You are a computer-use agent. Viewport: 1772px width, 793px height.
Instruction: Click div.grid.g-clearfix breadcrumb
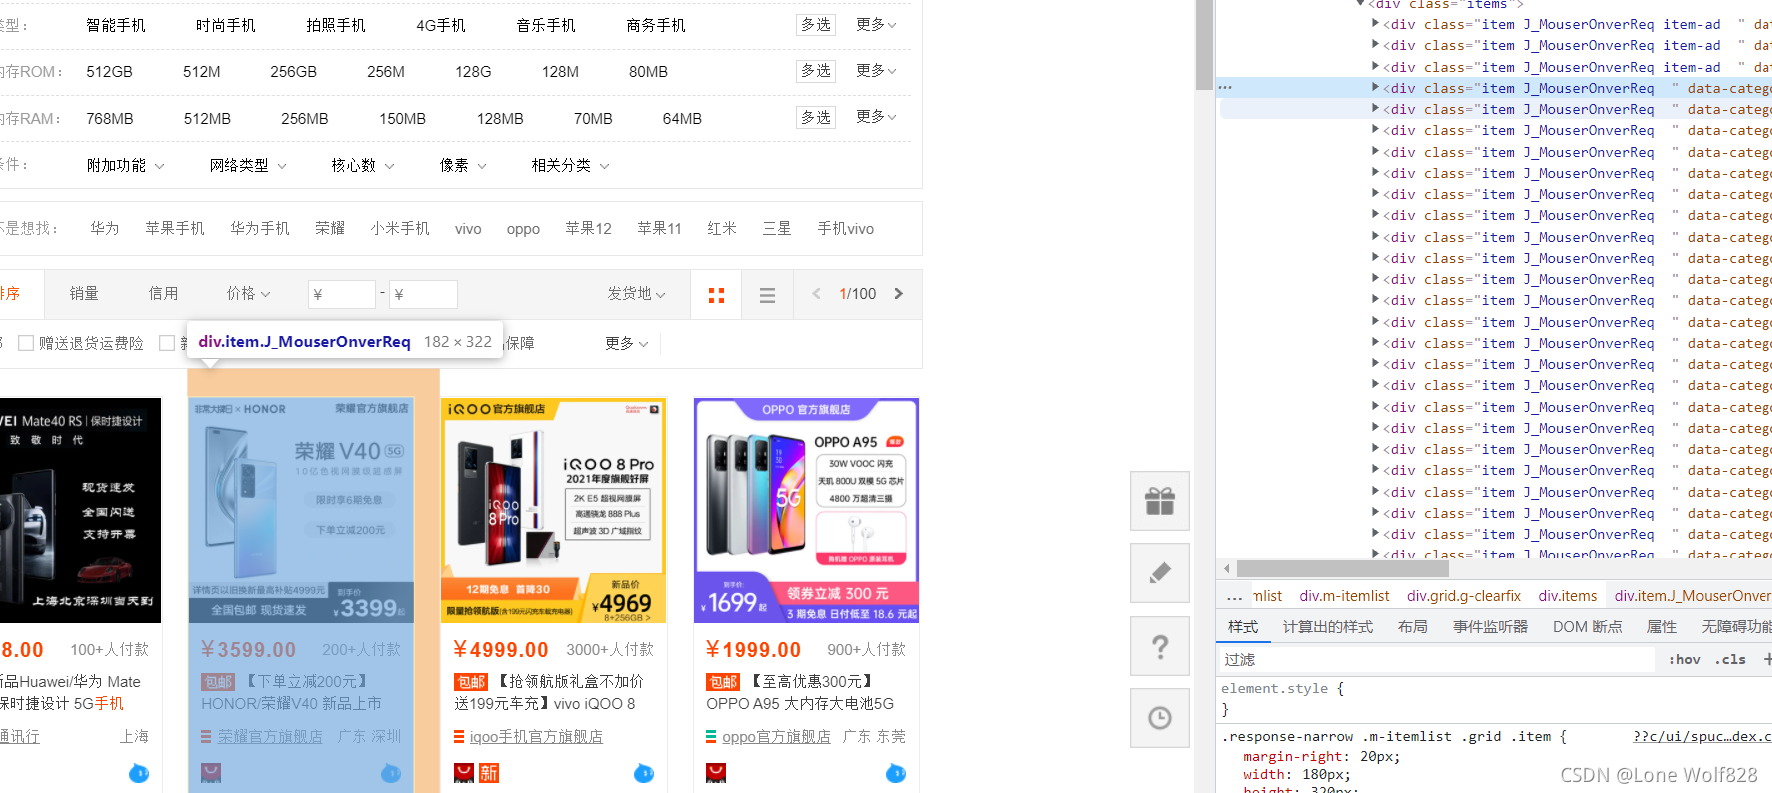coord(1464,596)
